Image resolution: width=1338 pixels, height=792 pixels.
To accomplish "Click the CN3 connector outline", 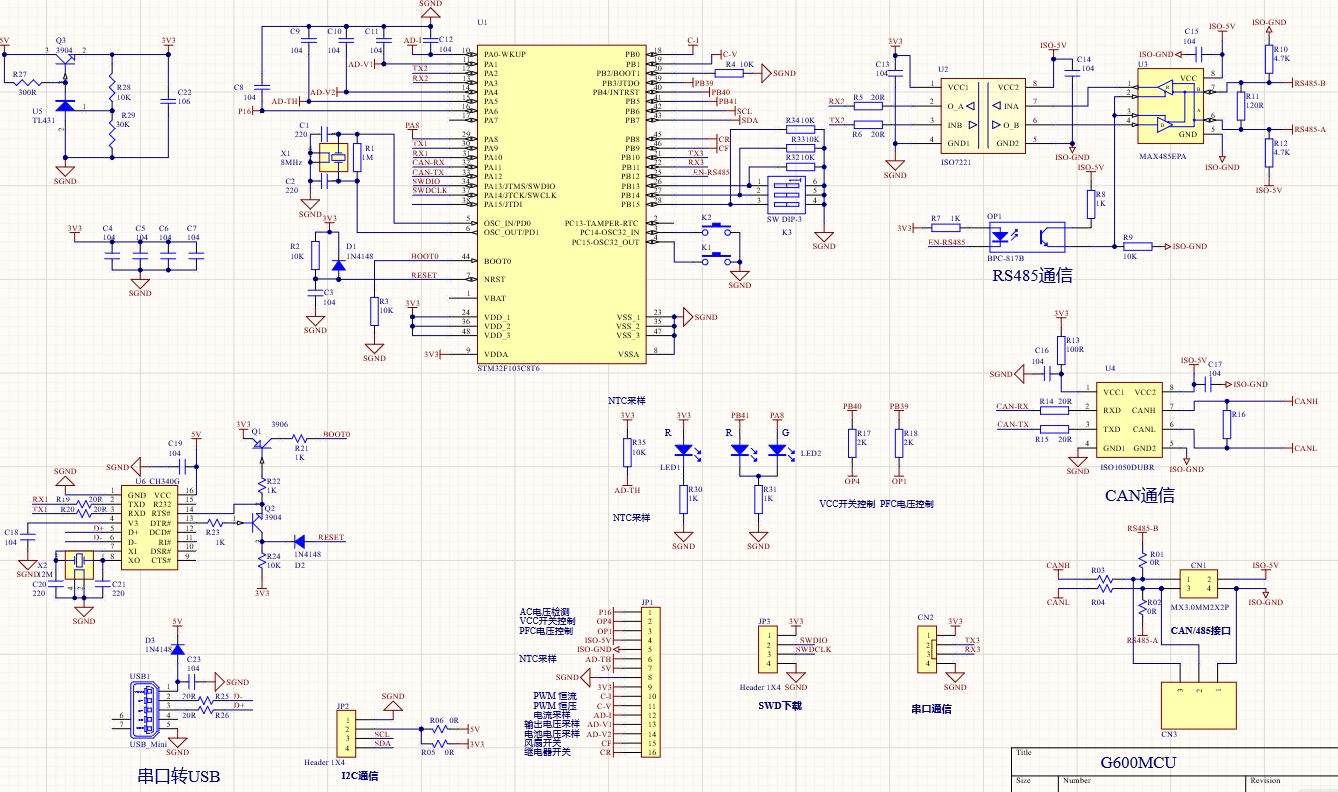I will click(x=1198, y=705).
